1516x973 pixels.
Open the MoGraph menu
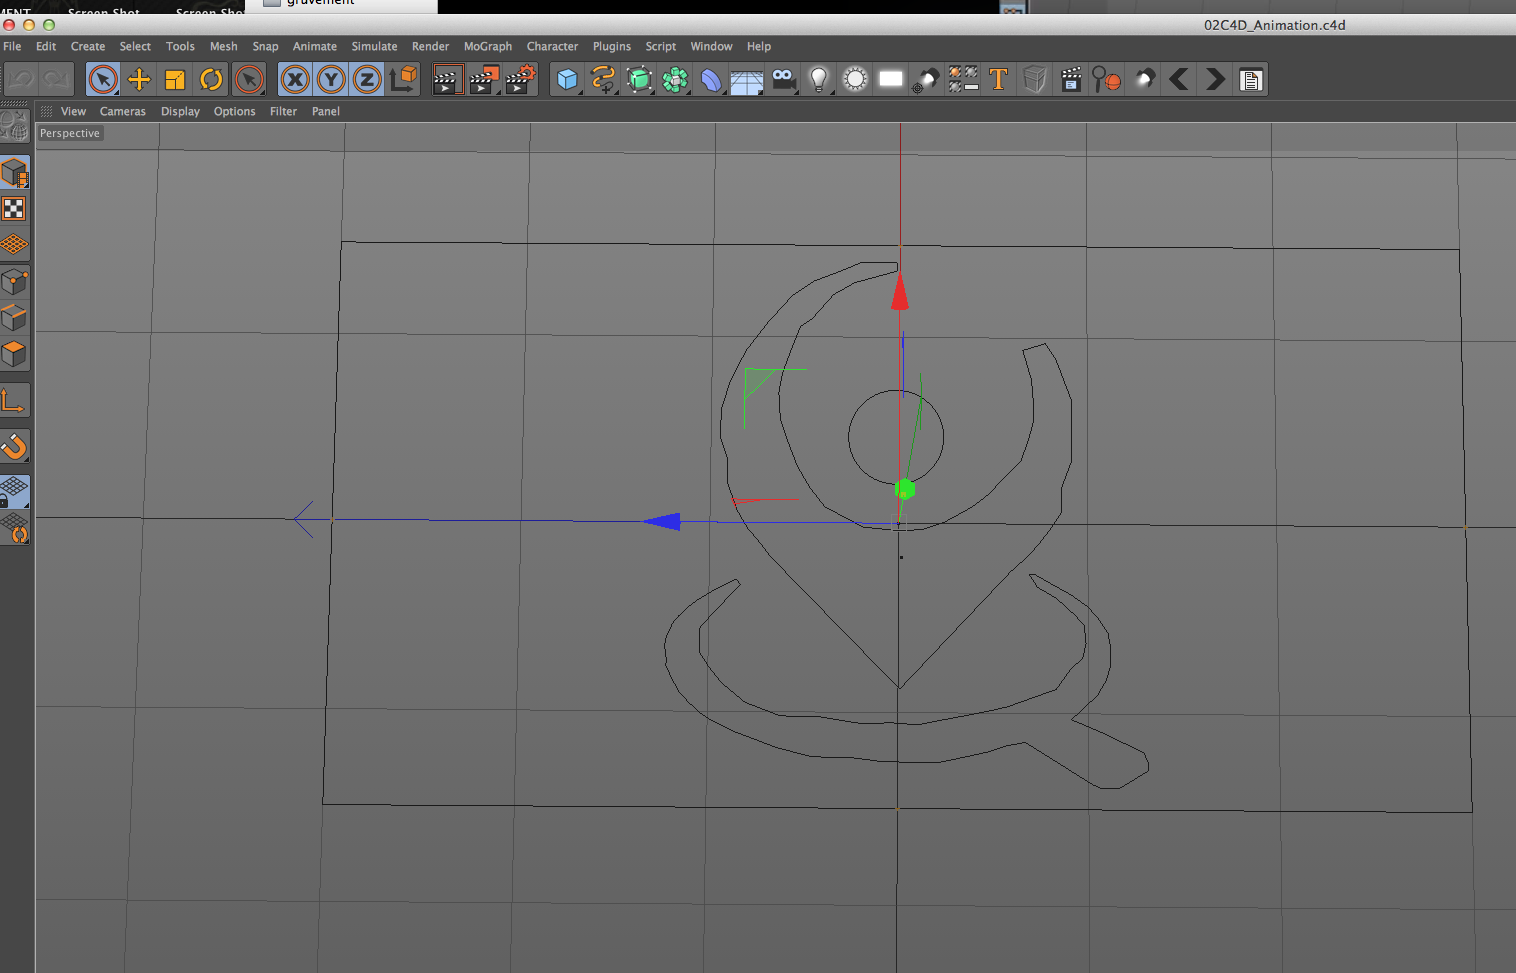point(488,46)
